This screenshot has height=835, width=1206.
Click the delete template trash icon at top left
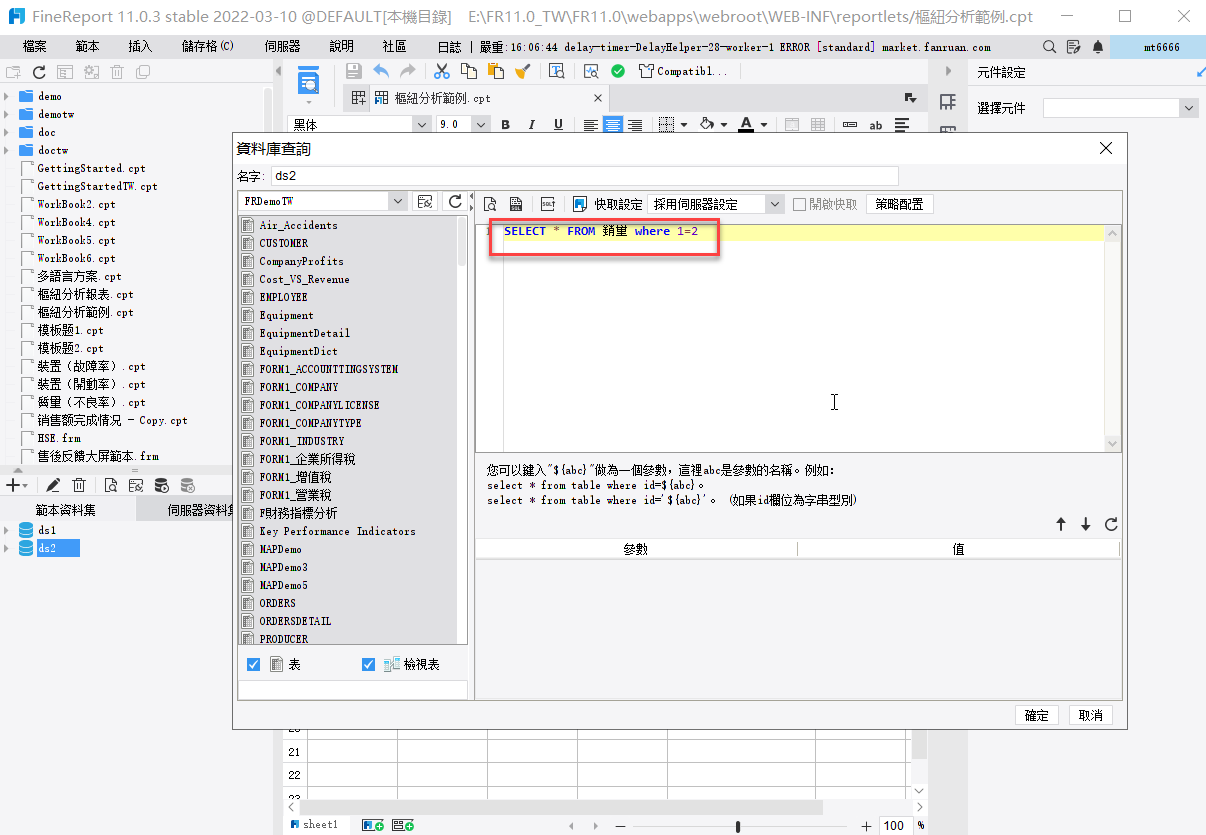(x=117, y=72)
